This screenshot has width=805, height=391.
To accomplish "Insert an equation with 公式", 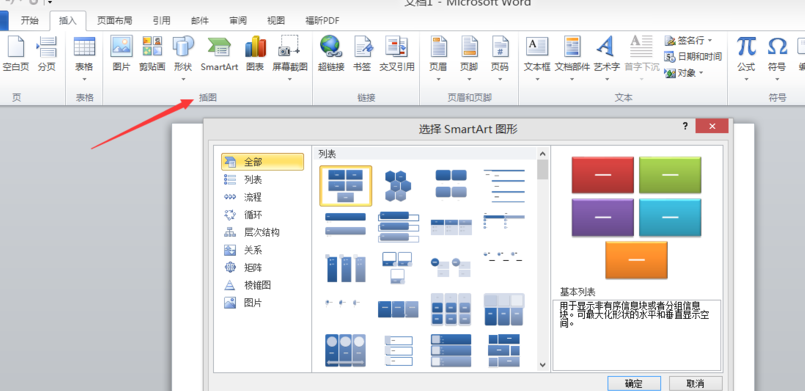I will [x=746, y=59].
